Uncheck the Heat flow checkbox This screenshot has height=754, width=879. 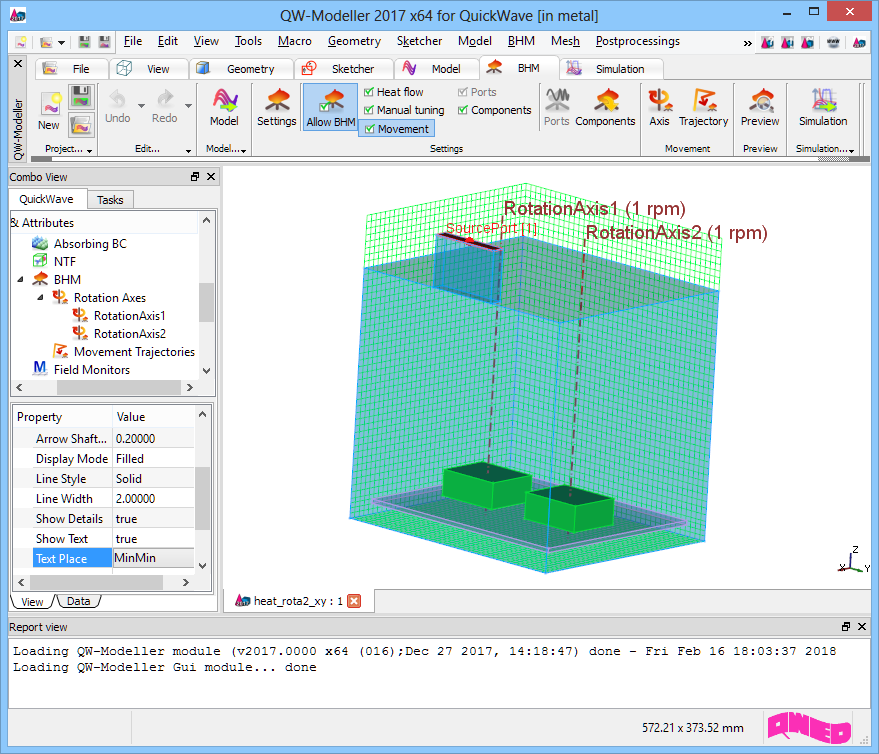(x=369, y=92)
